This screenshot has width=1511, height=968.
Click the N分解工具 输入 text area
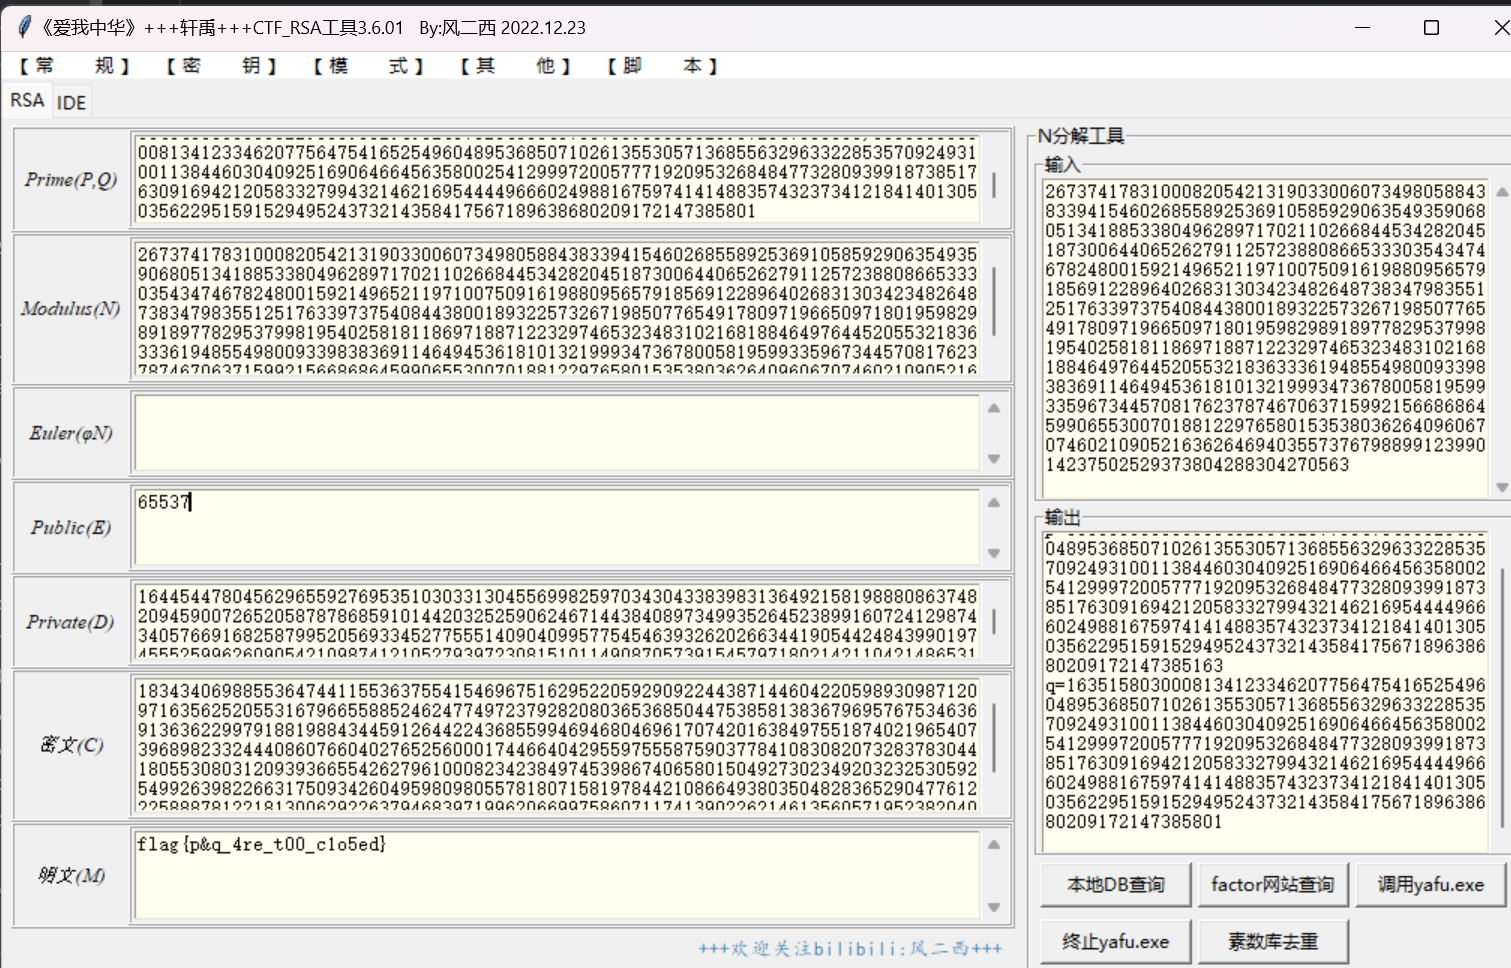click(x=1266, y=337)
